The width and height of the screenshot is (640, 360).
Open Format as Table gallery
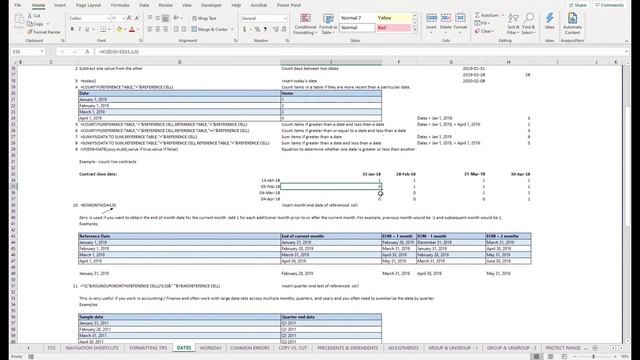(328, 24)
